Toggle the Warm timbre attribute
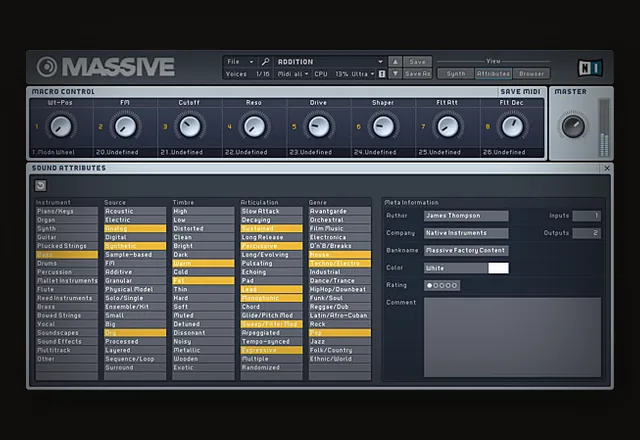 tap(203, 263)
